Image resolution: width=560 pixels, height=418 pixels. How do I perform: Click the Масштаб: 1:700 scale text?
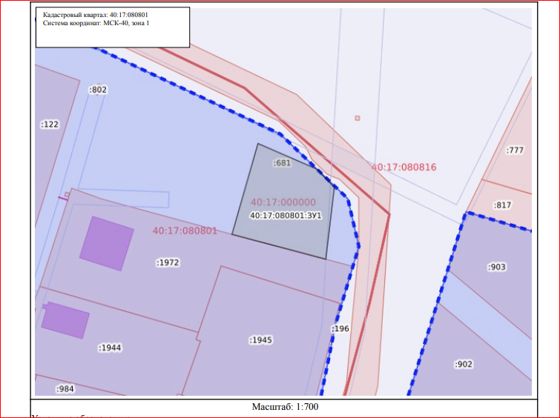pos(285,407)
